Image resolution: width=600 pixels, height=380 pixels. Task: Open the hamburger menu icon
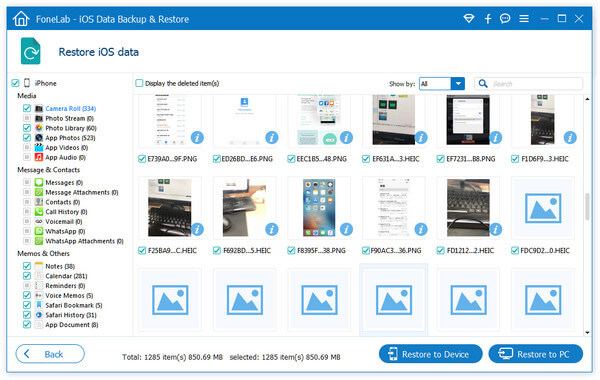[x=524, y=18]
